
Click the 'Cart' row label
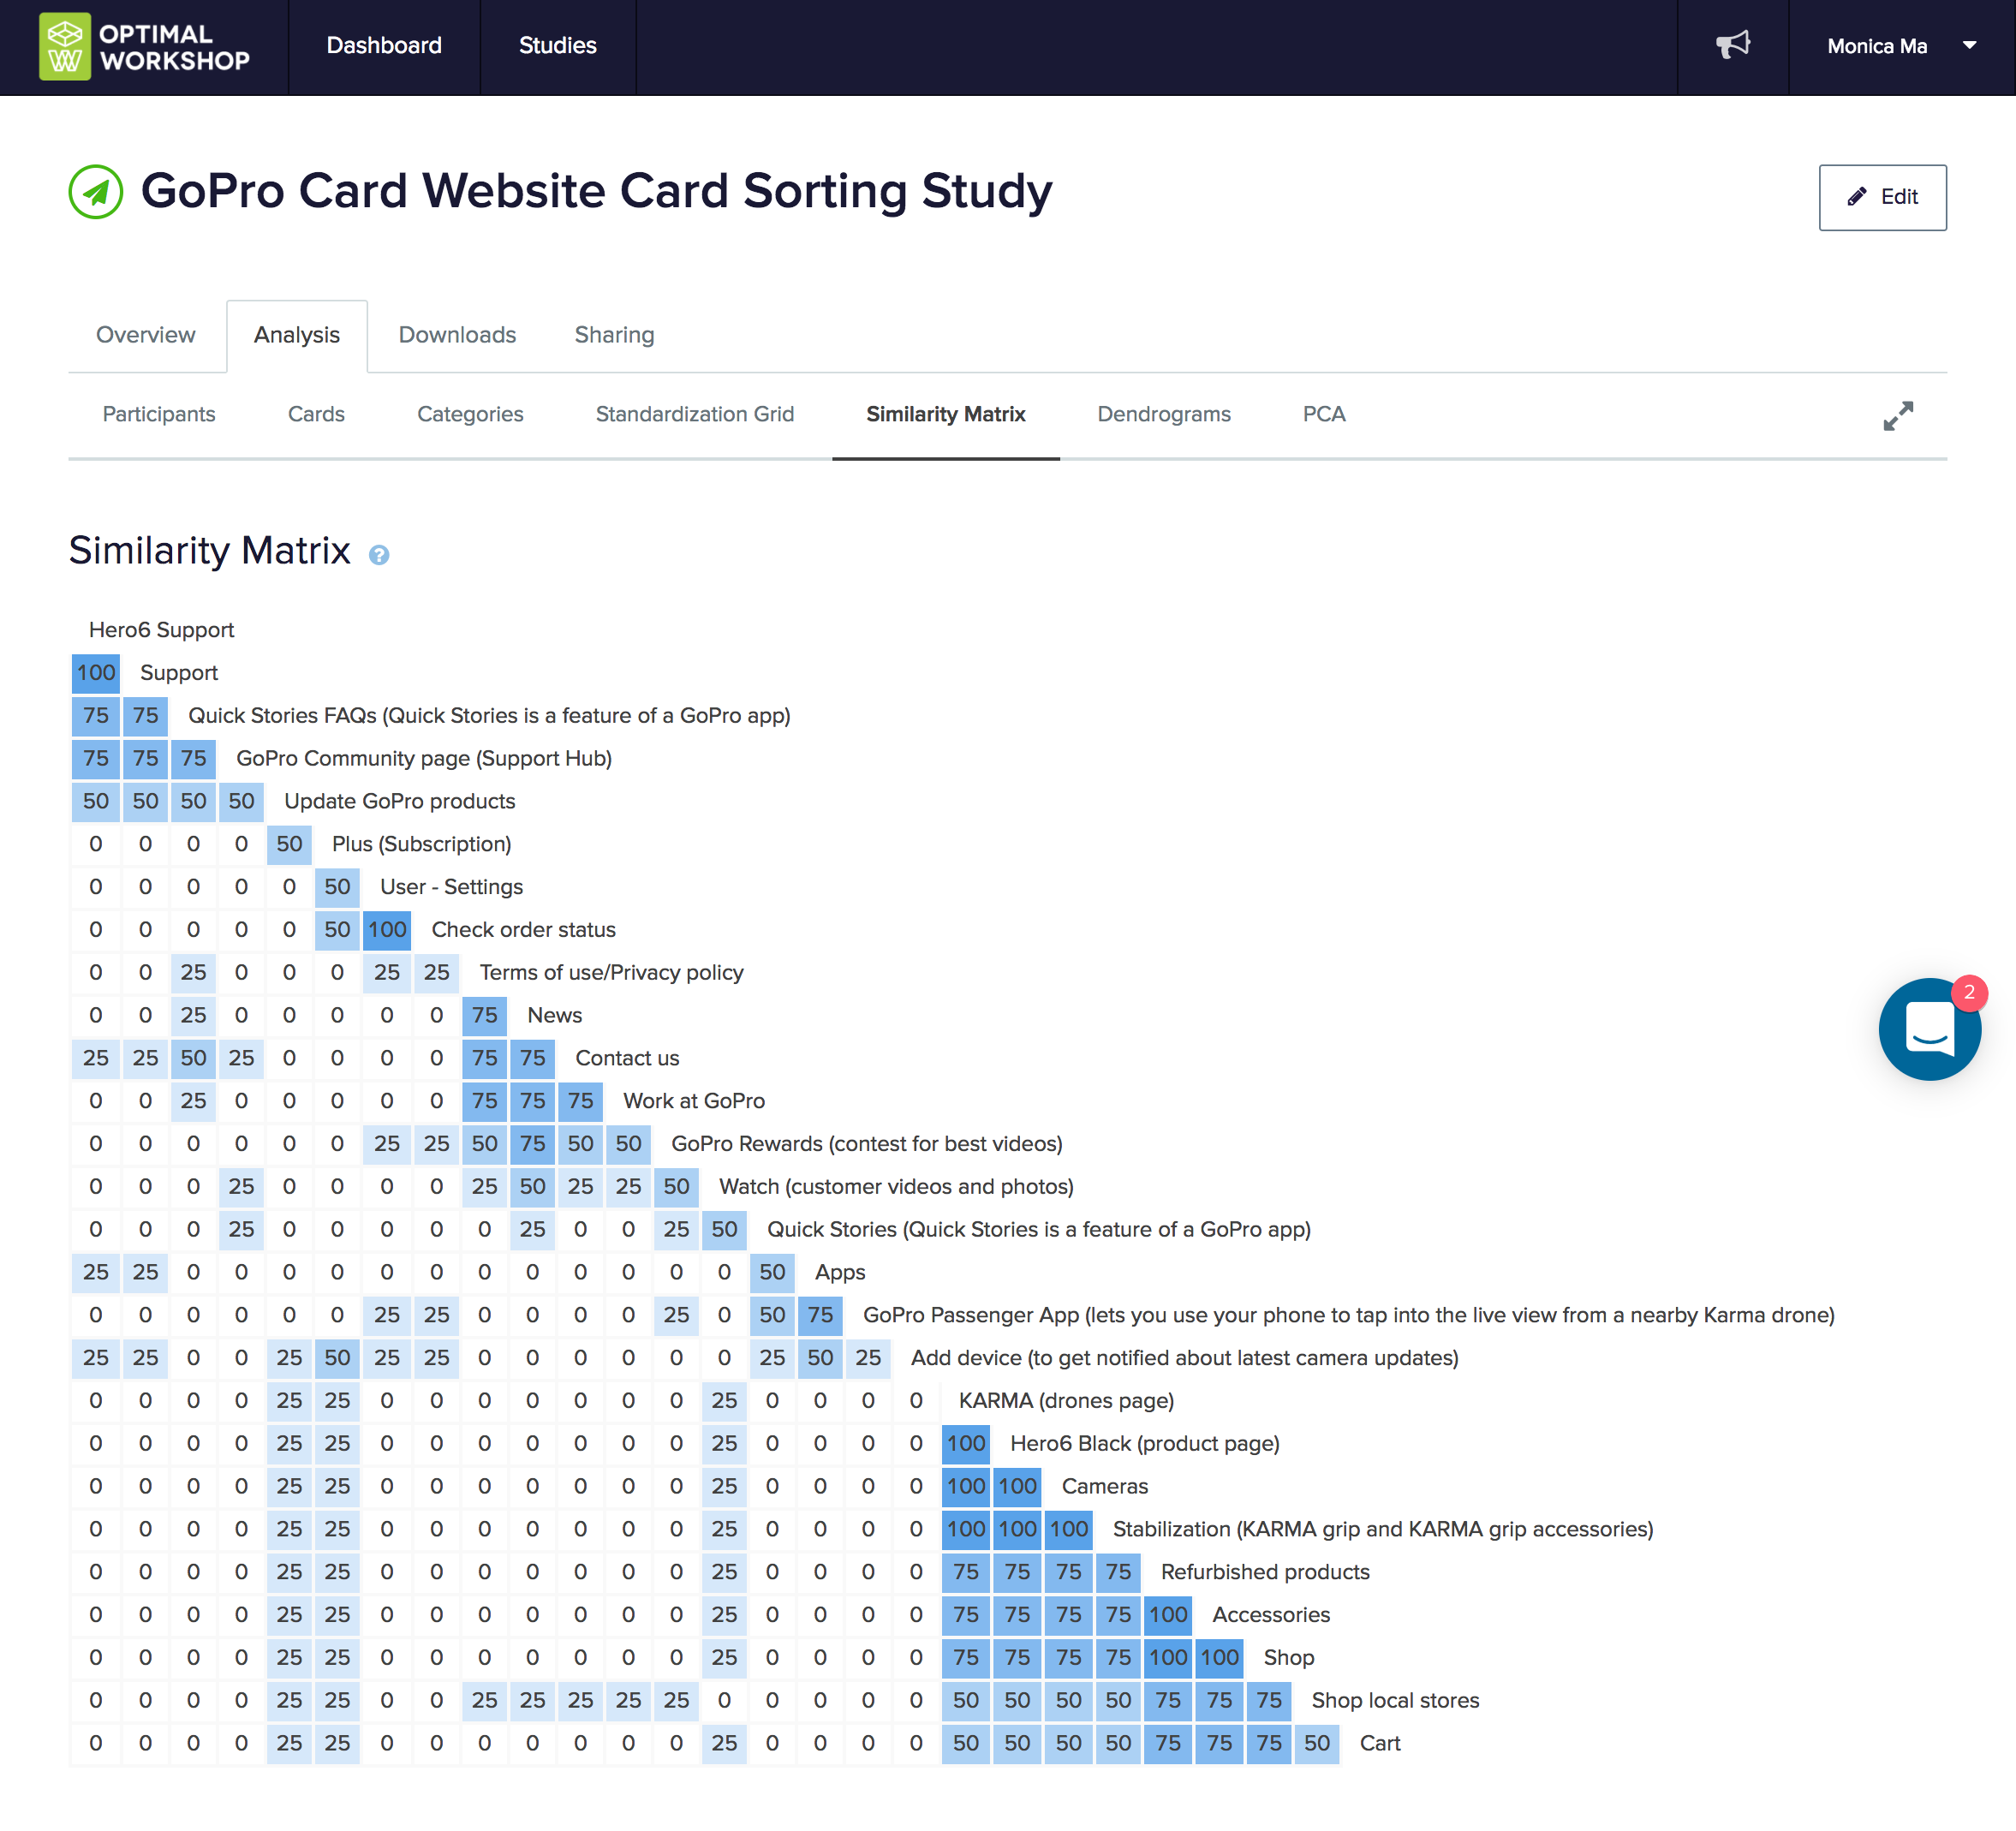click(x=1380, y=1743)
